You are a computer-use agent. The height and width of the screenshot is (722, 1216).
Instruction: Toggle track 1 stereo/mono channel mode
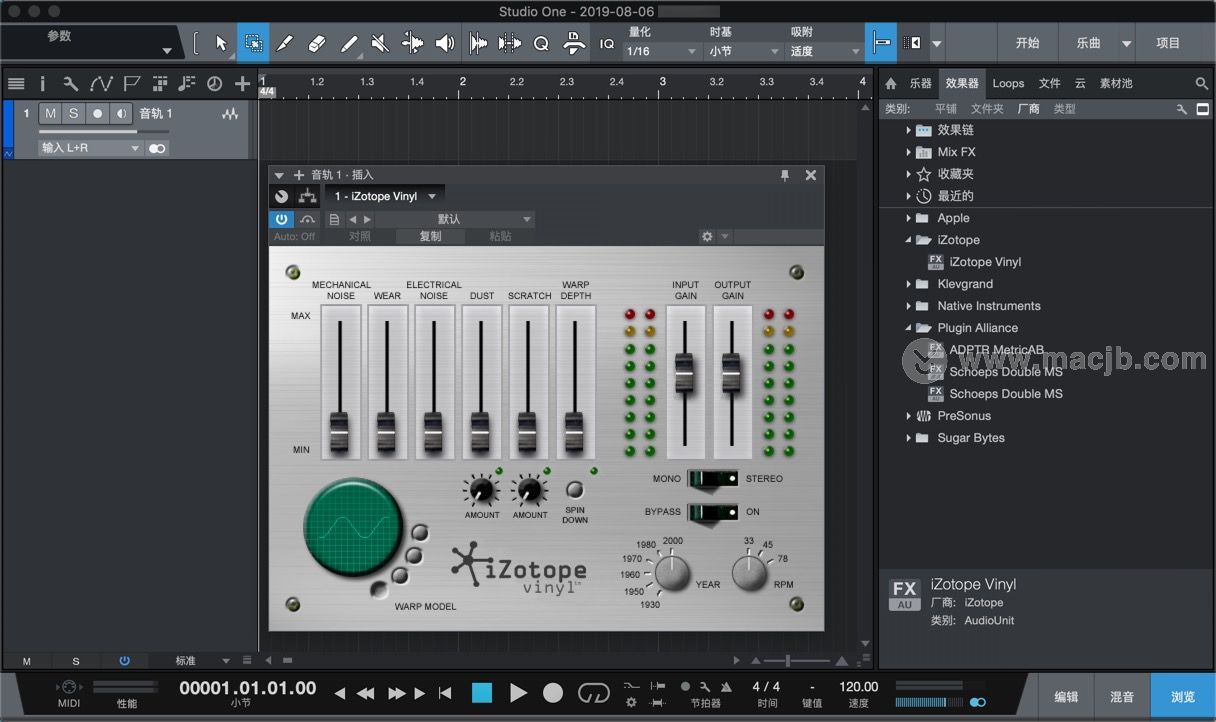(x=157, y=148)
